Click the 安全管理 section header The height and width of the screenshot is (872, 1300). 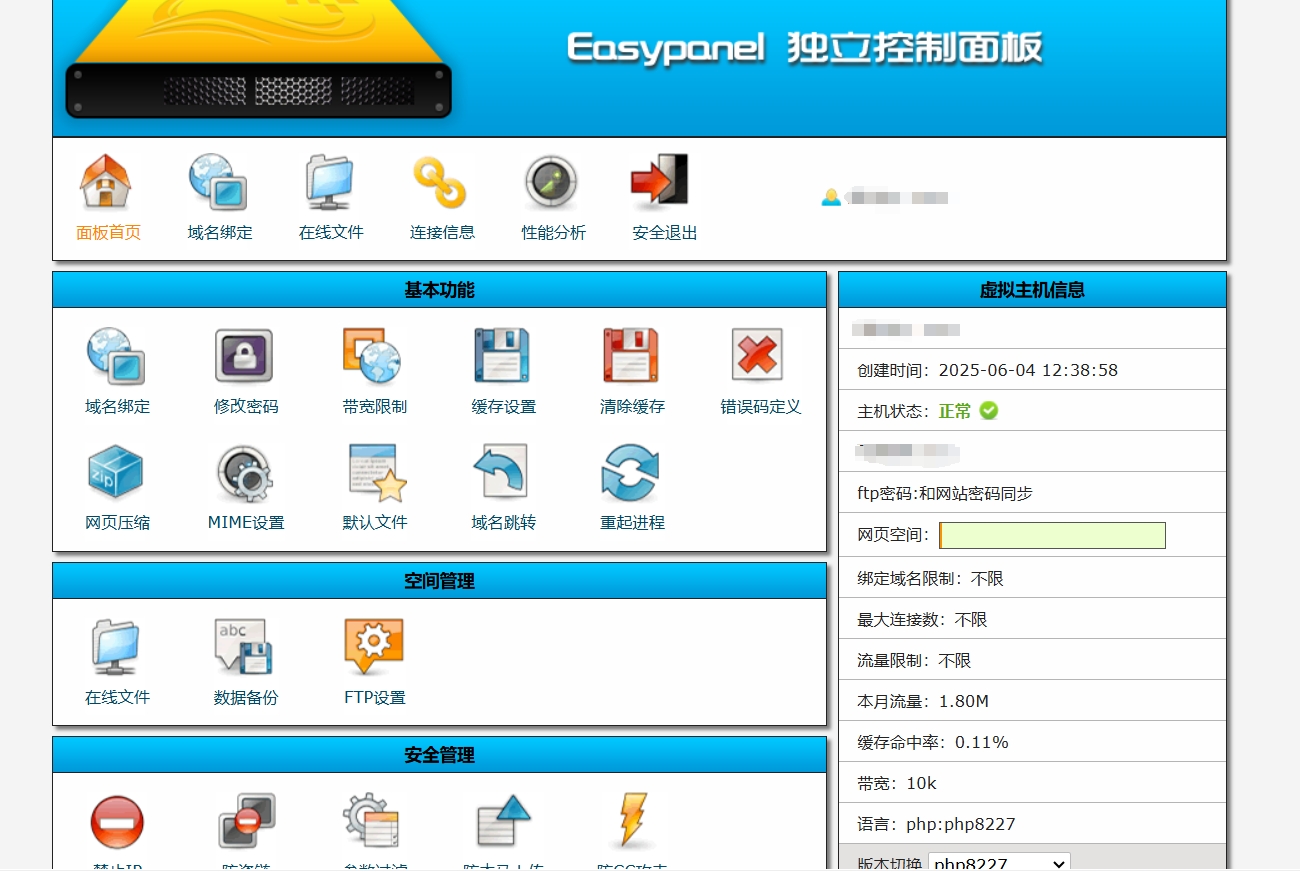pos(439,755)
